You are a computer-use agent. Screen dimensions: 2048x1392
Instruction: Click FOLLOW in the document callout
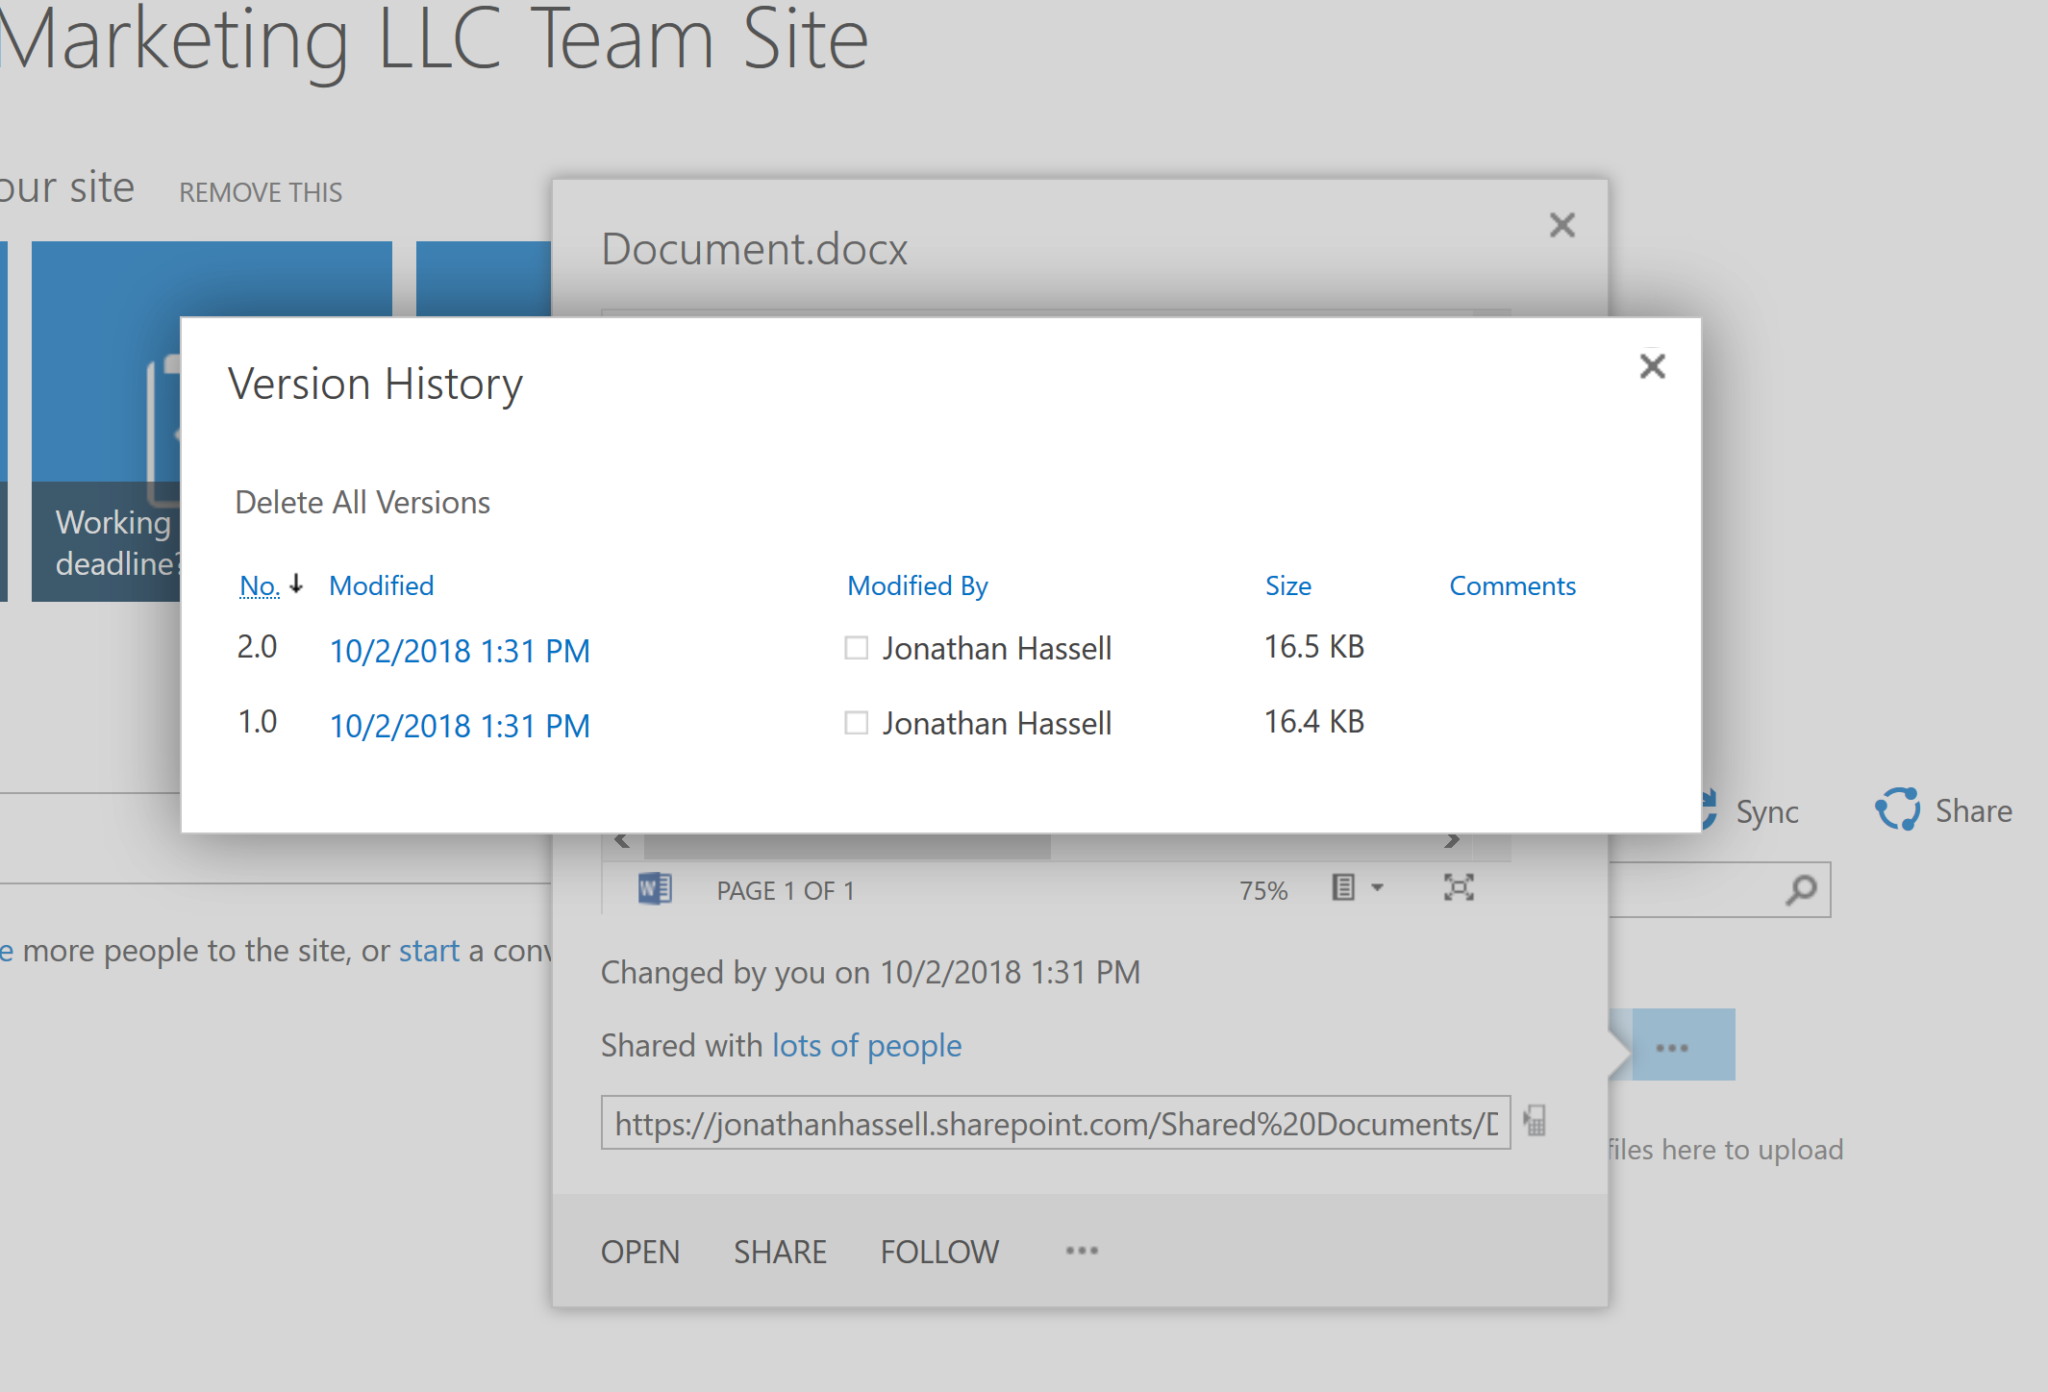tap(939, 1251)
